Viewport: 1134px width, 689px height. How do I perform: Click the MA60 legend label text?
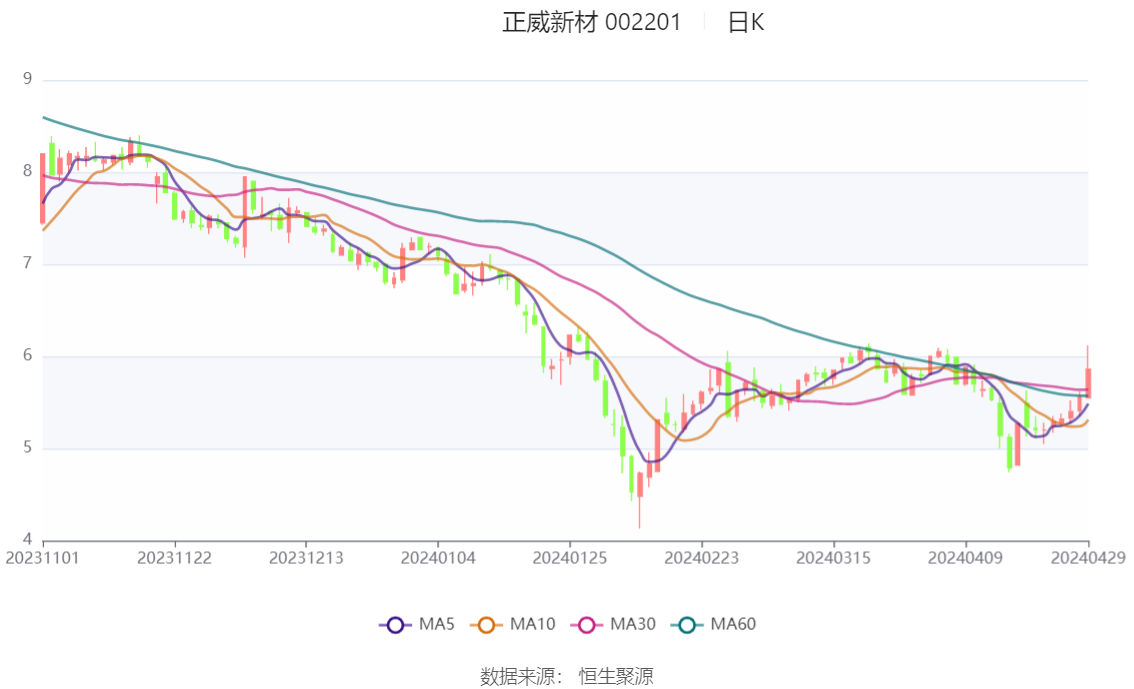(733, 624)
